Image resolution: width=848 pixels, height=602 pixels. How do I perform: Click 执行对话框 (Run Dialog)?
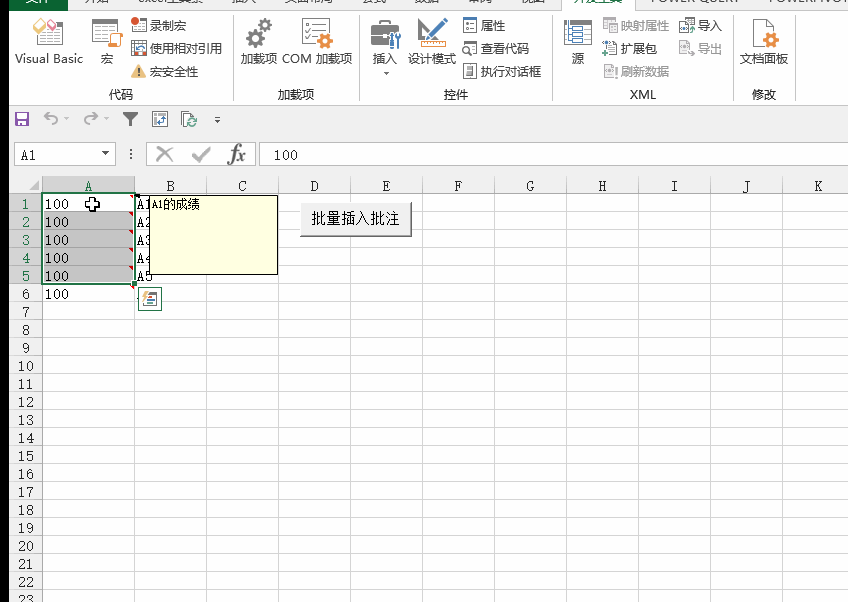499,70
